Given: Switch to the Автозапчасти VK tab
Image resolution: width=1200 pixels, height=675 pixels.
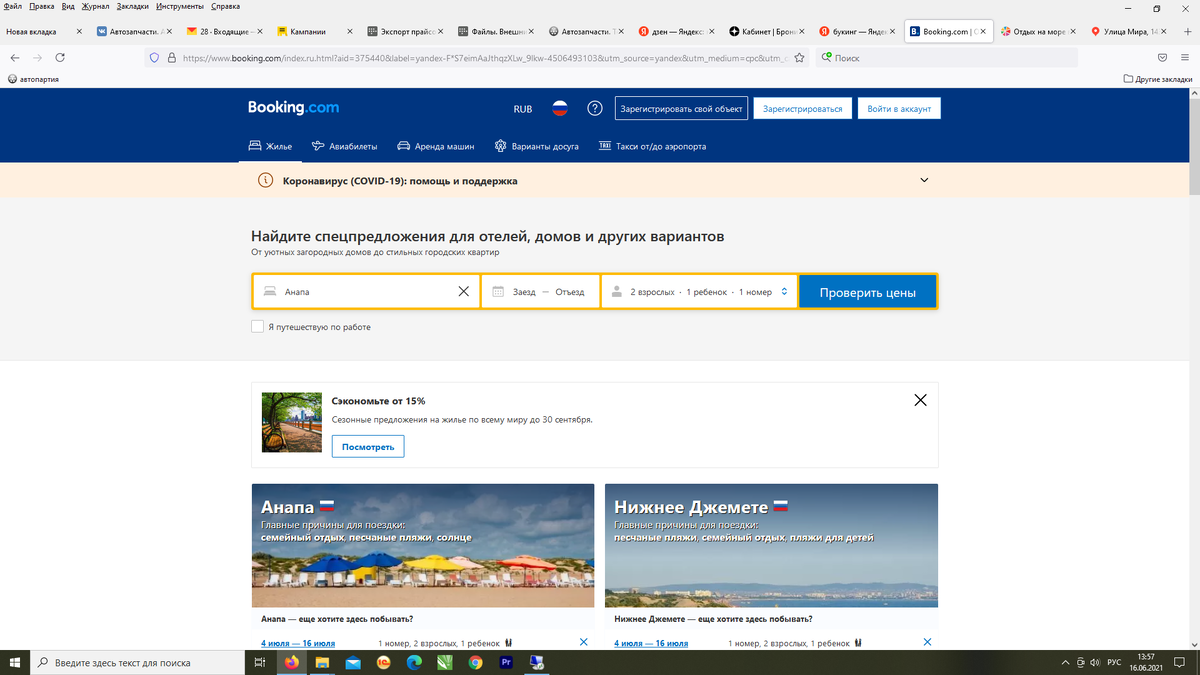Looking at the screenshot, I should click(133, 31).
